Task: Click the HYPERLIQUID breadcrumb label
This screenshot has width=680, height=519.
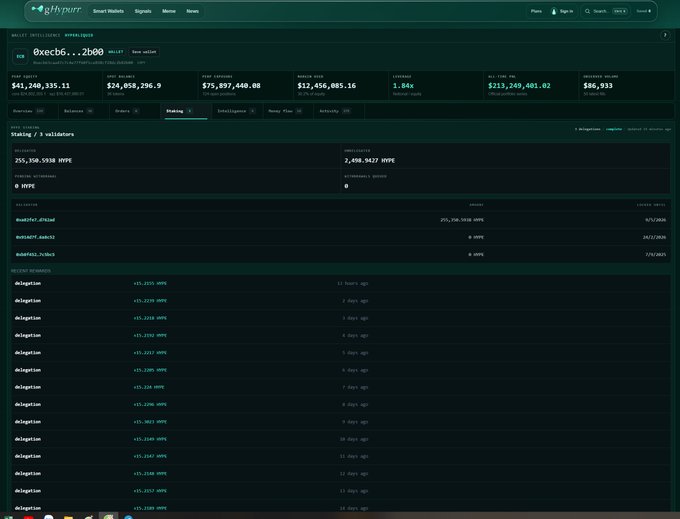Action: pyautogui.click(x=79, y=36)
